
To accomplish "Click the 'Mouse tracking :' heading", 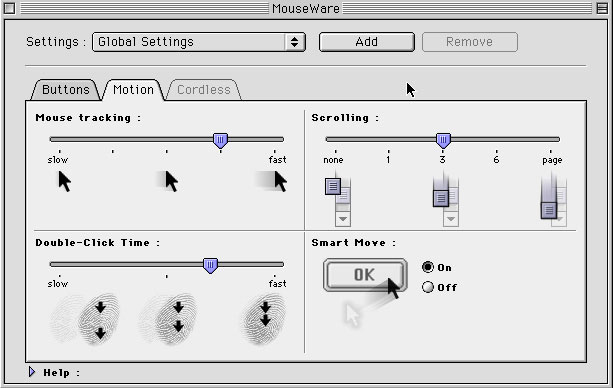I will [x=88, y=118].
